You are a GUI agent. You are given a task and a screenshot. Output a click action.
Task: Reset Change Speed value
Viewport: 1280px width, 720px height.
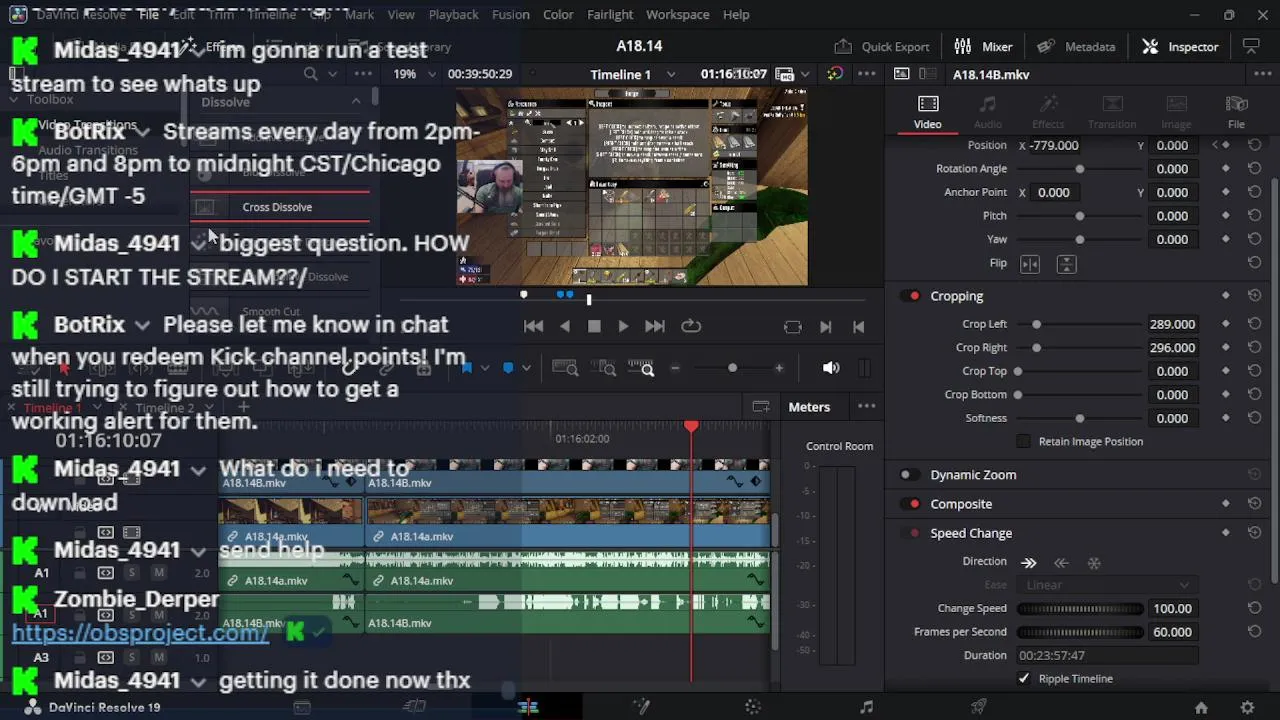tap(1254, 608)
